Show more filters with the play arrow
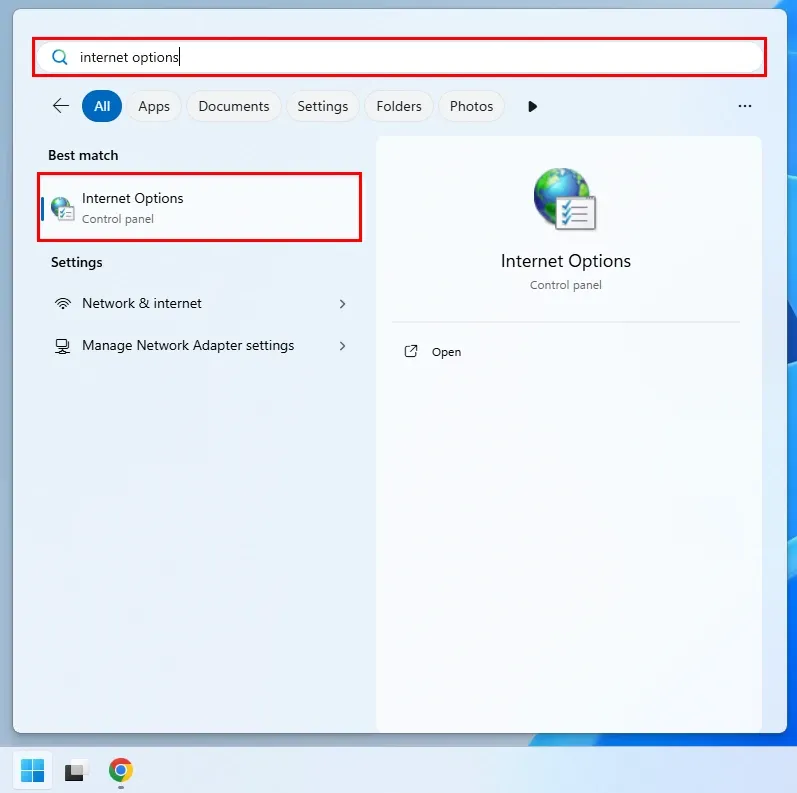797x793 pixels. pyautogui.click(x=532, y=106)
